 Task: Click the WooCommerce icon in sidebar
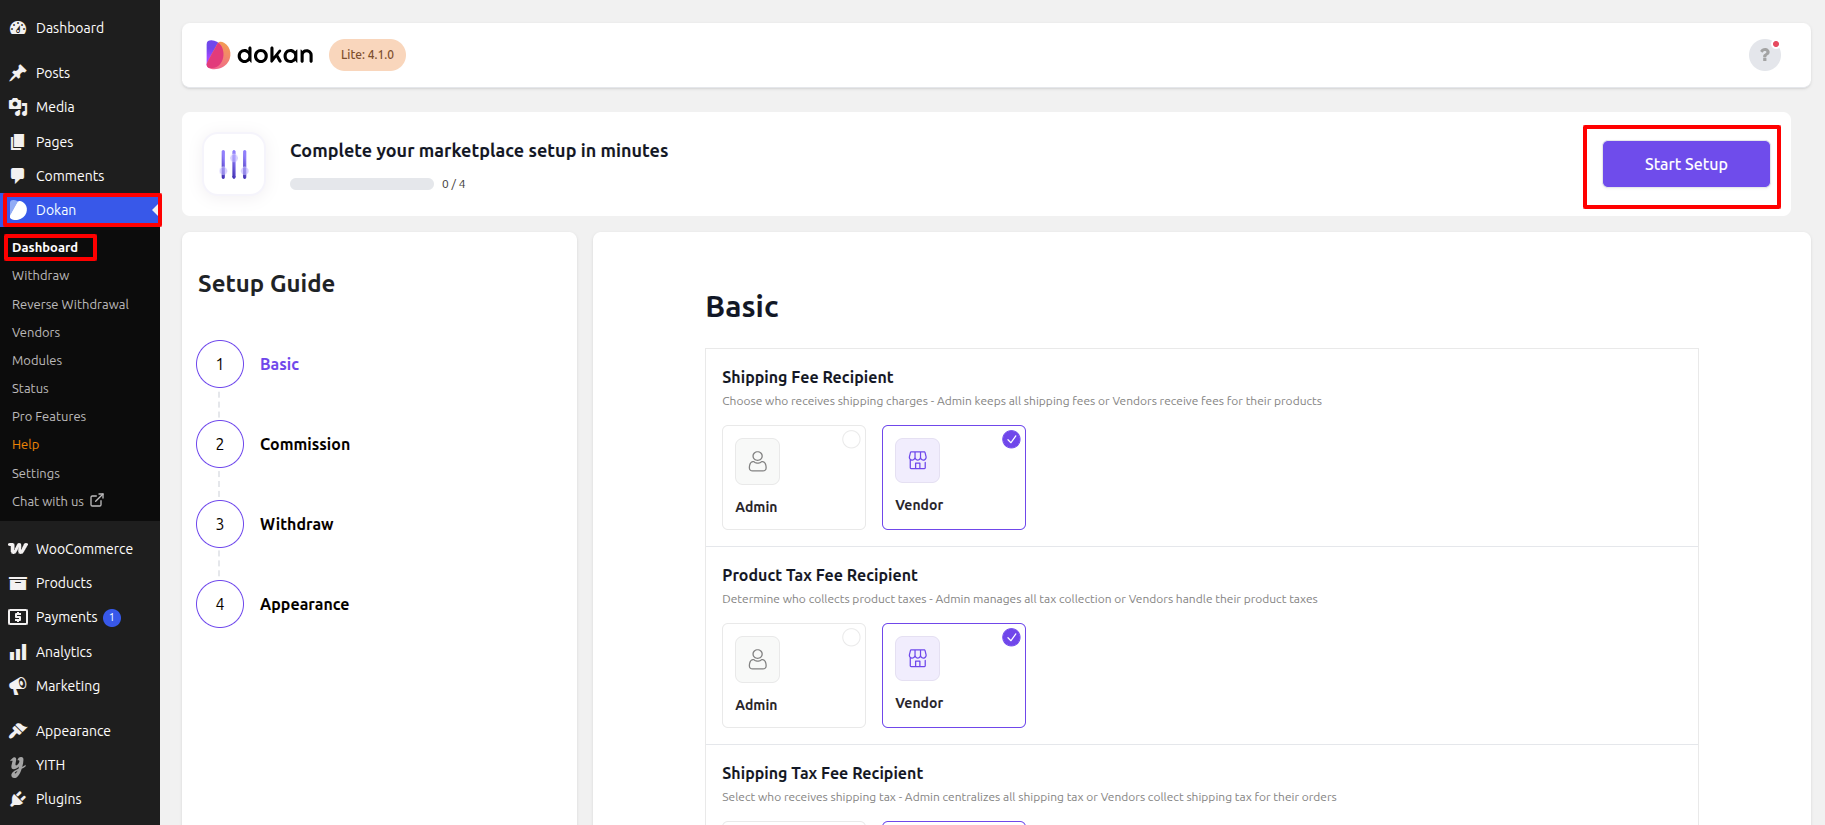[18, 549]
